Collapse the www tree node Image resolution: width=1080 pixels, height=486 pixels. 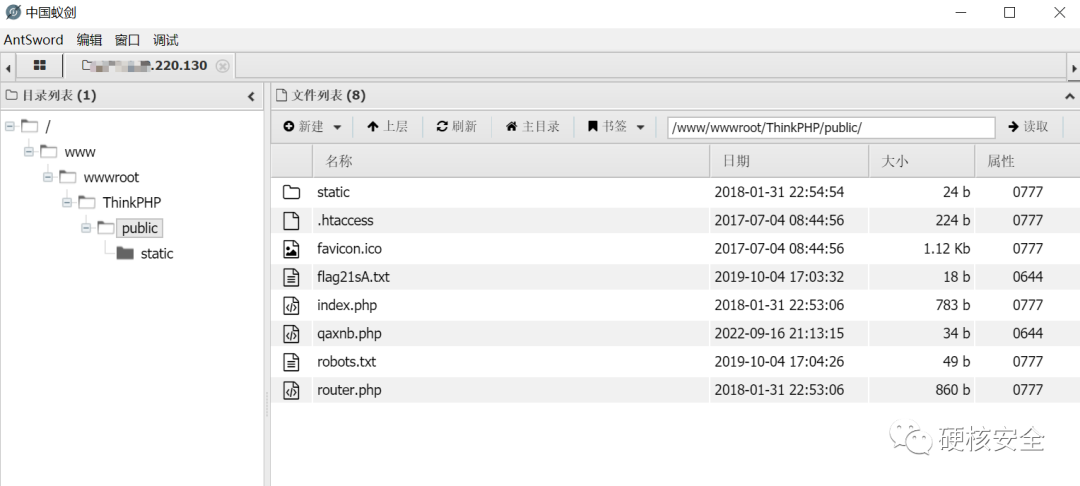(29, 151)
